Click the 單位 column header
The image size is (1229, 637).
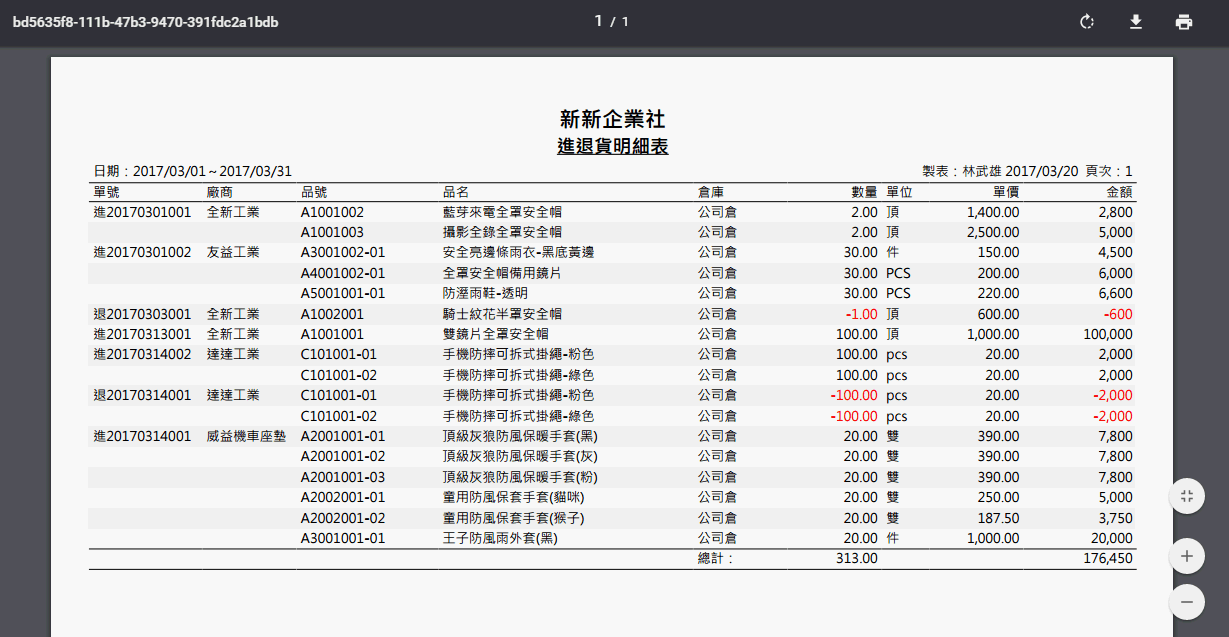[x=899, y=191]
